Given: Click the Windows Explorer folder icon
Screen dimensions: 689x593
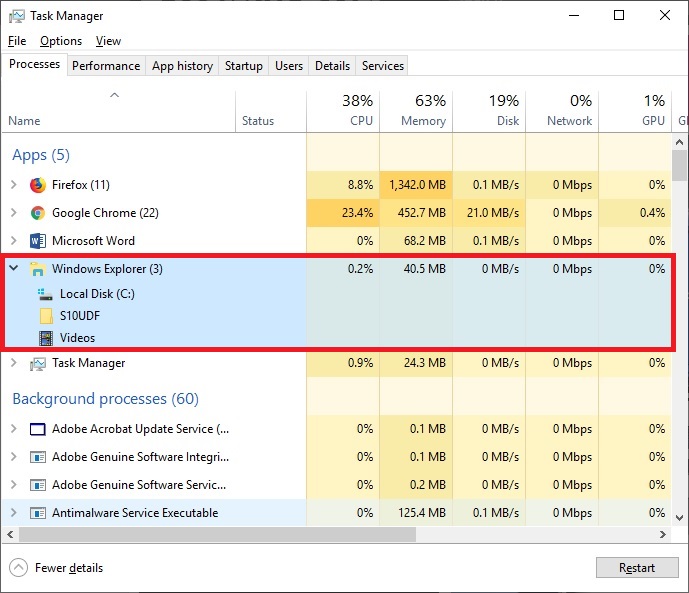Looking at the screenshot, I should pyautogui.click(x=38, y=269).
